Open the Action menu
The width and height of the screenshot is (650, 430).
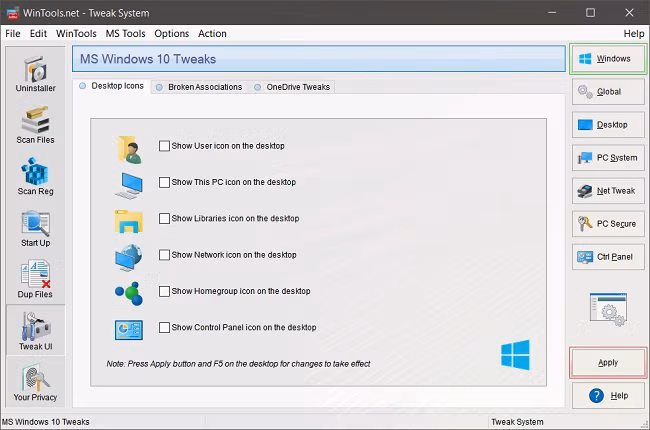pos(212,34)
